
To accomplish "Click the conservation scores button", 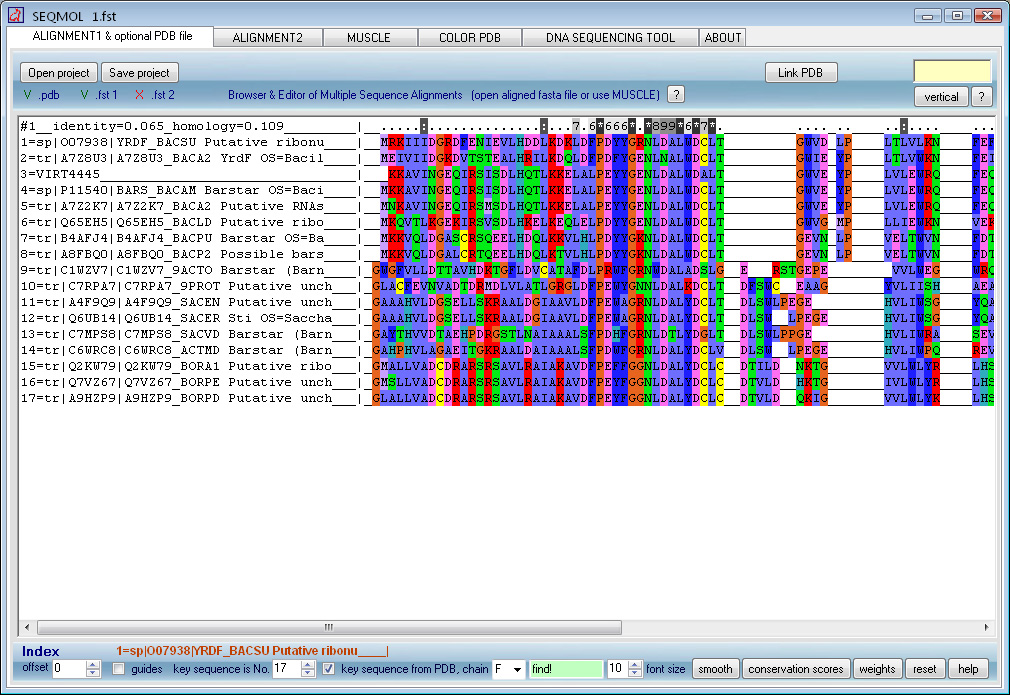I will coord(797,669).
